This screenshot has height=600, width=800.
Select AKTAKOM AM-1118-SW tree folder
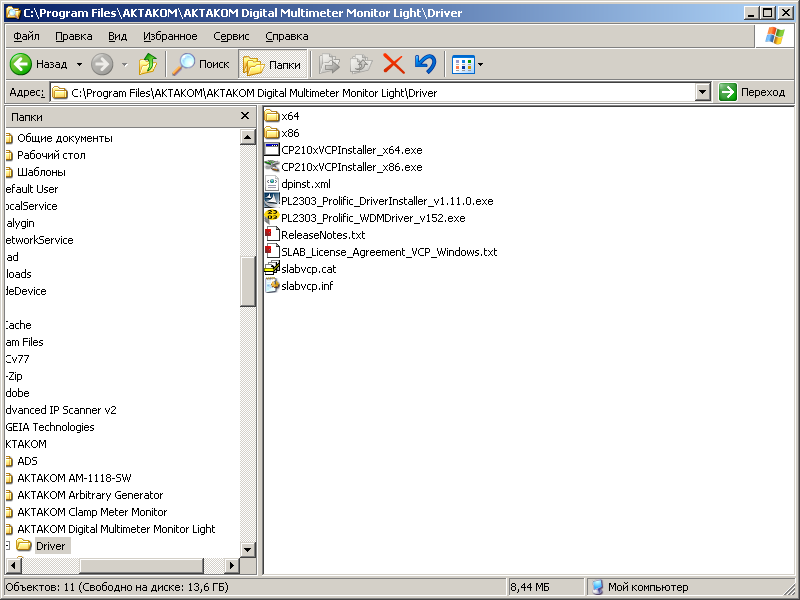(x=74, y=478)
